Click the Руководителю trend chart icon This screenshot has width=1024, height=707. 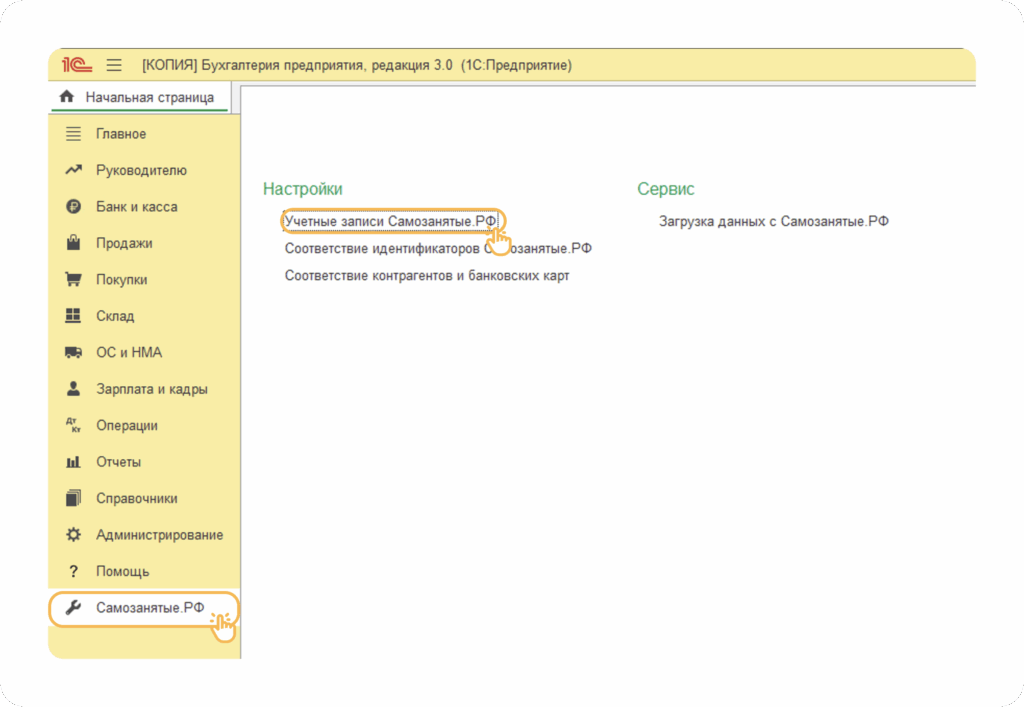(73, 170)
